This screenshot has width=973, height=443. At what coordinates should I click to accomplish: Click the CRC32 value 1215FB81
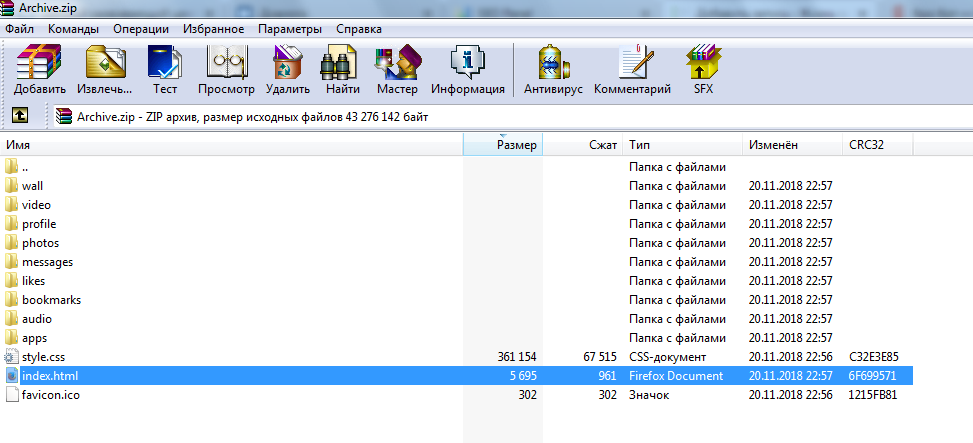click(872, 395)
